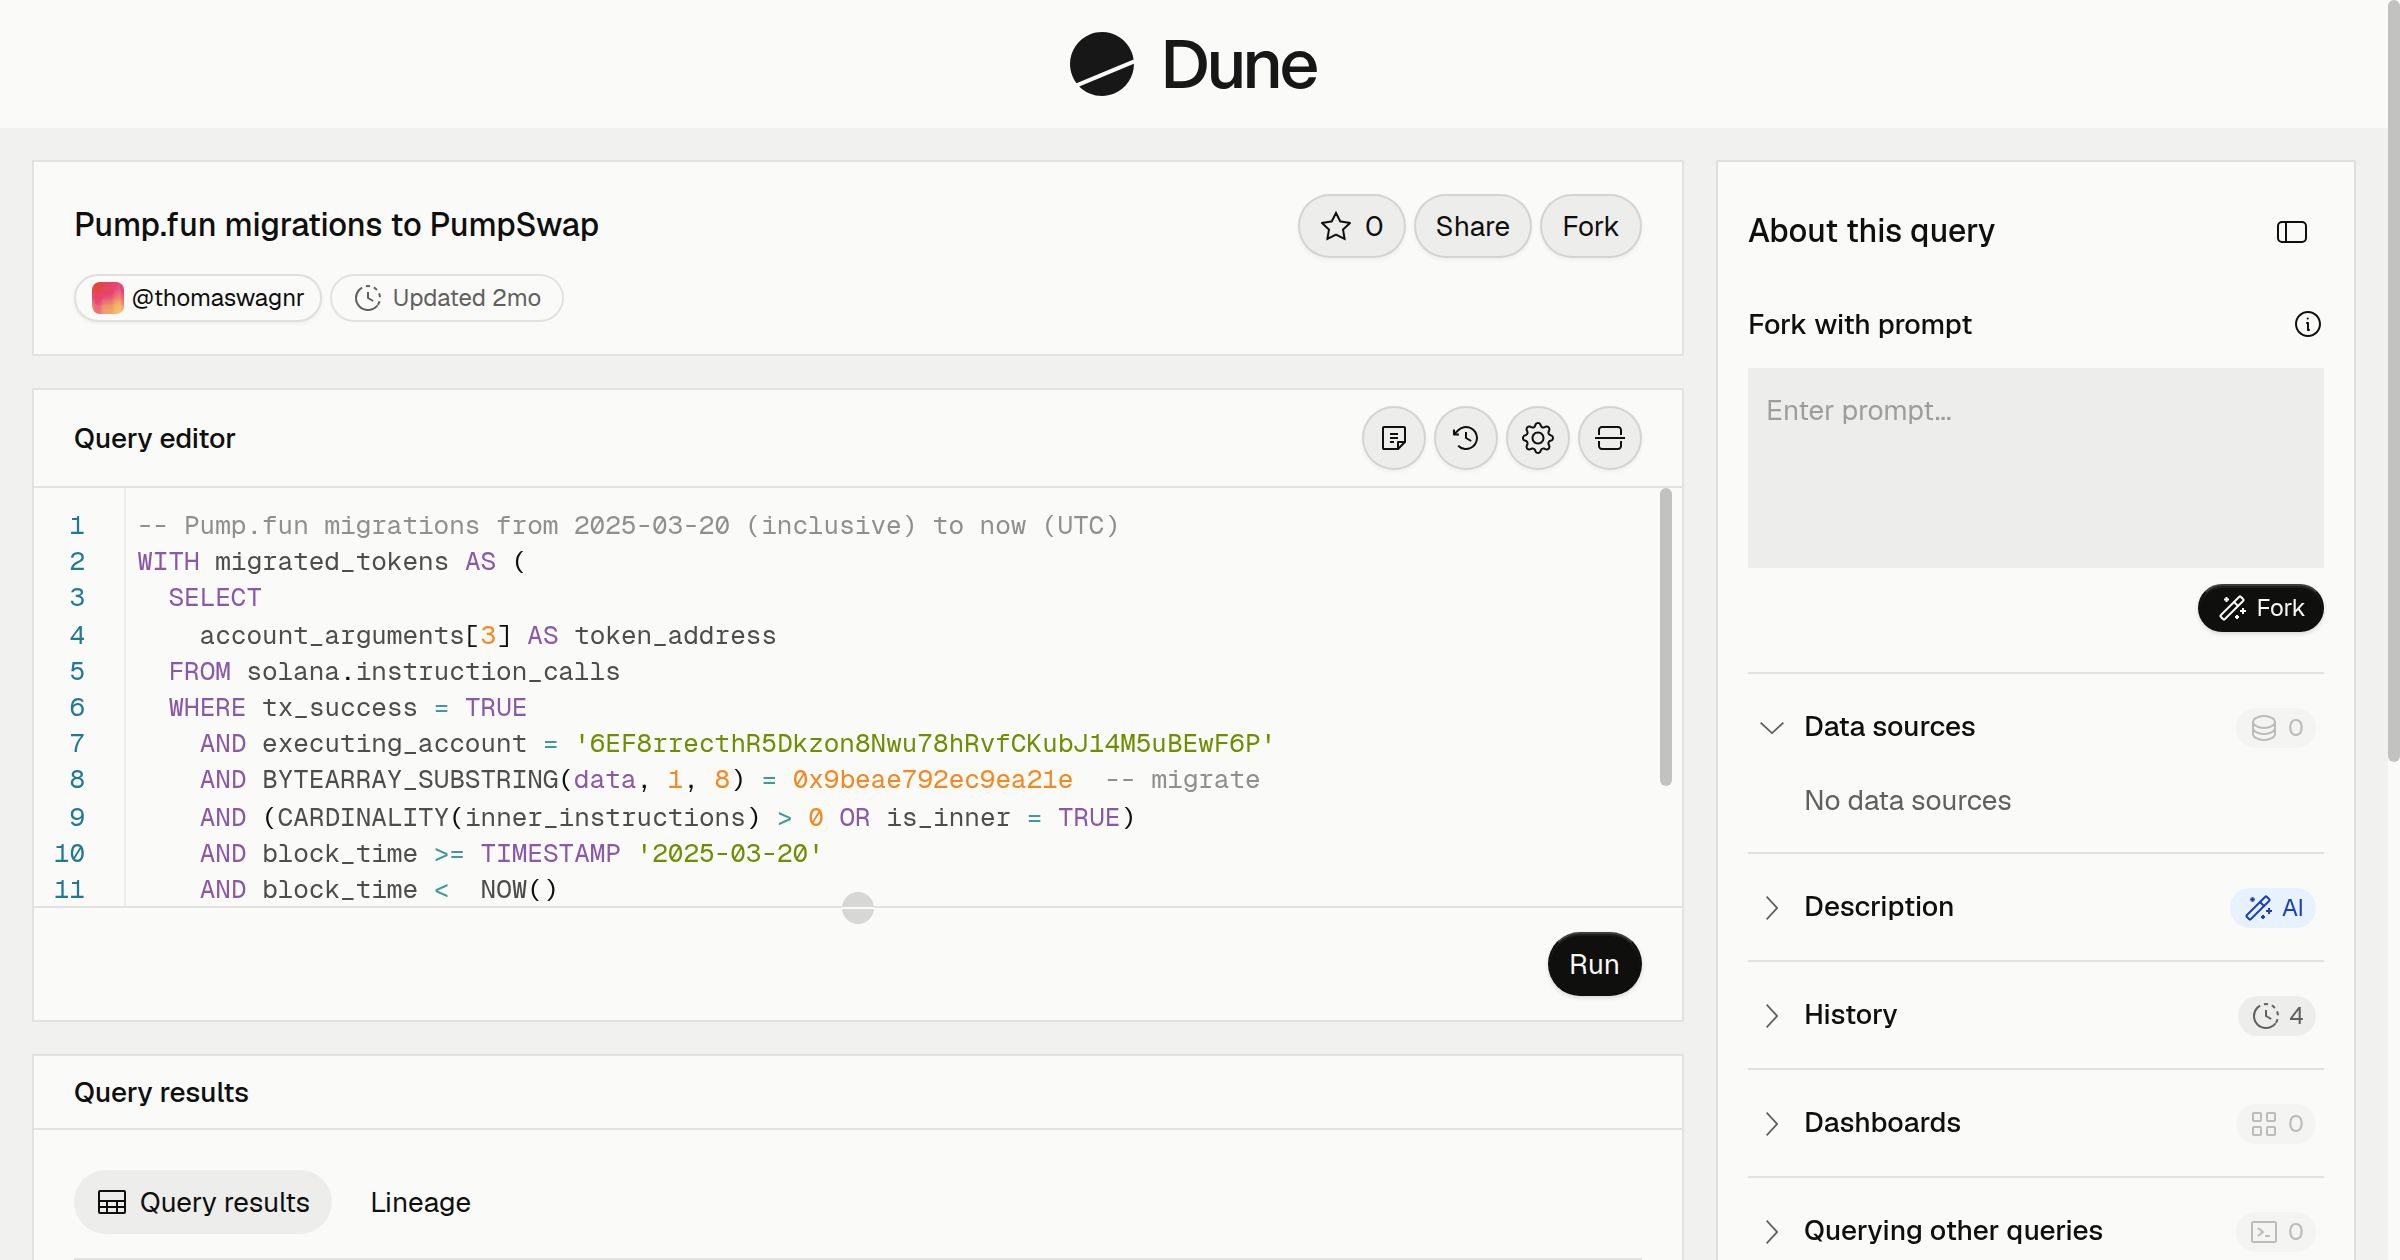2400x1260 pixels.
Task: Toggle editor layout collapse icon
Action: tap(1610, 438)
